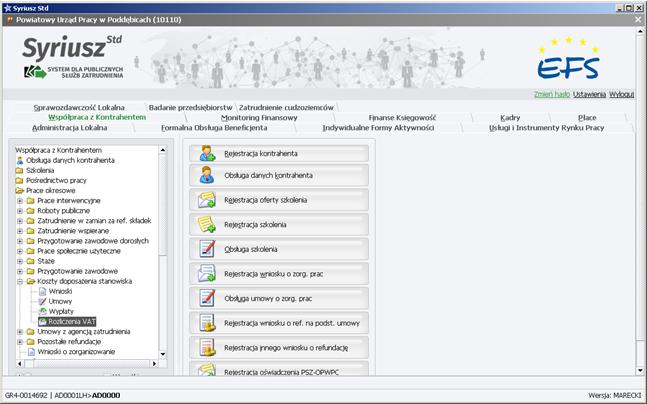
Task: Open Usługi i Instrumenty Rynku Pracy tab
Action: (546, 128)
